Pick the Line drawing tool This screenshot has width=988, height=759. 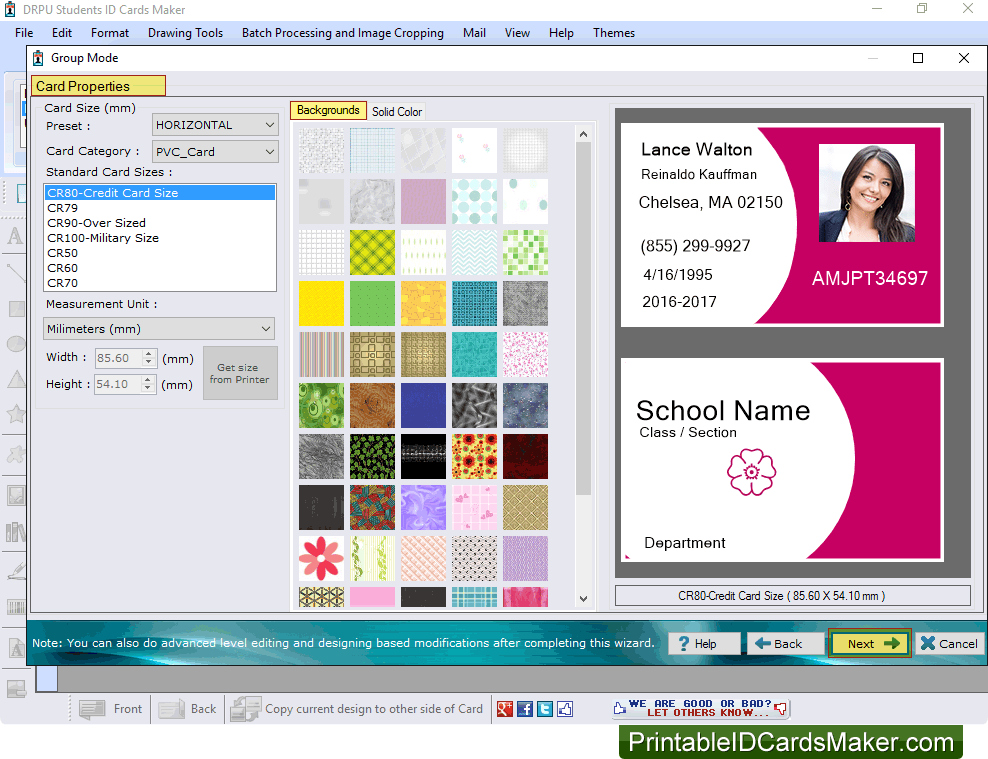click(16, 271)
